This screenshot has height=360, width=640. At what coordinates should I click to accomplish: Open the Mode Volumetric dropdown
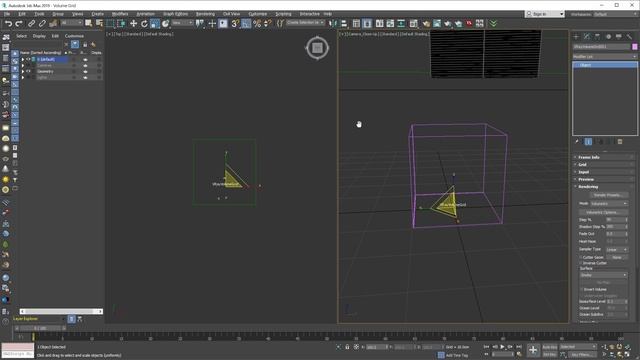609,204
